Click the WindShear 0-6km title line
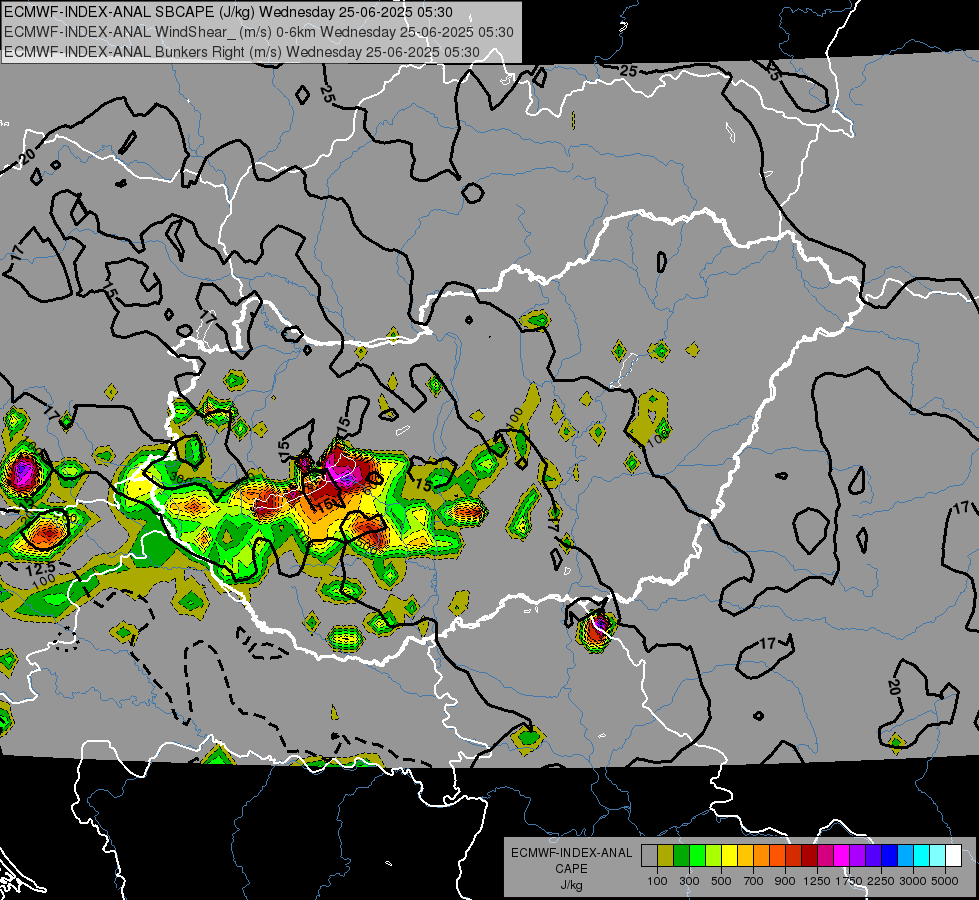Viewport: 979px width, 900px height. tap(258, 32)
